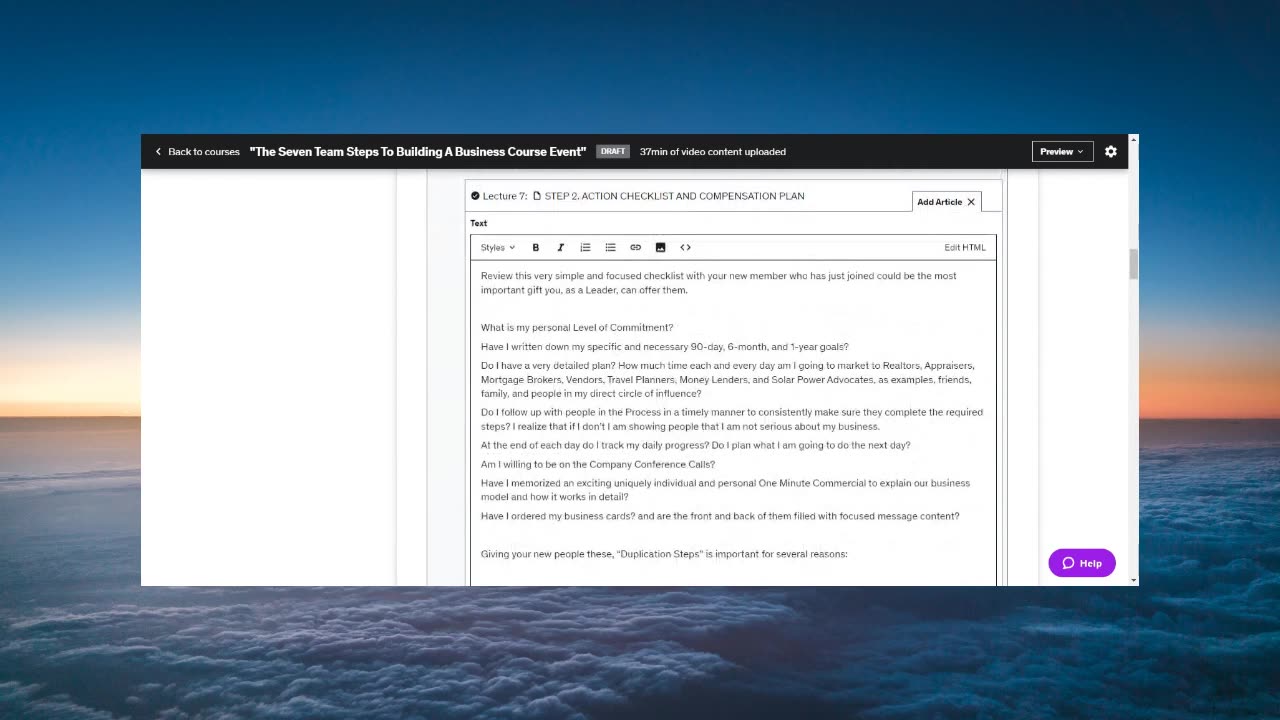
Task: Click the course title in header
Action: (x=418, y=152)
